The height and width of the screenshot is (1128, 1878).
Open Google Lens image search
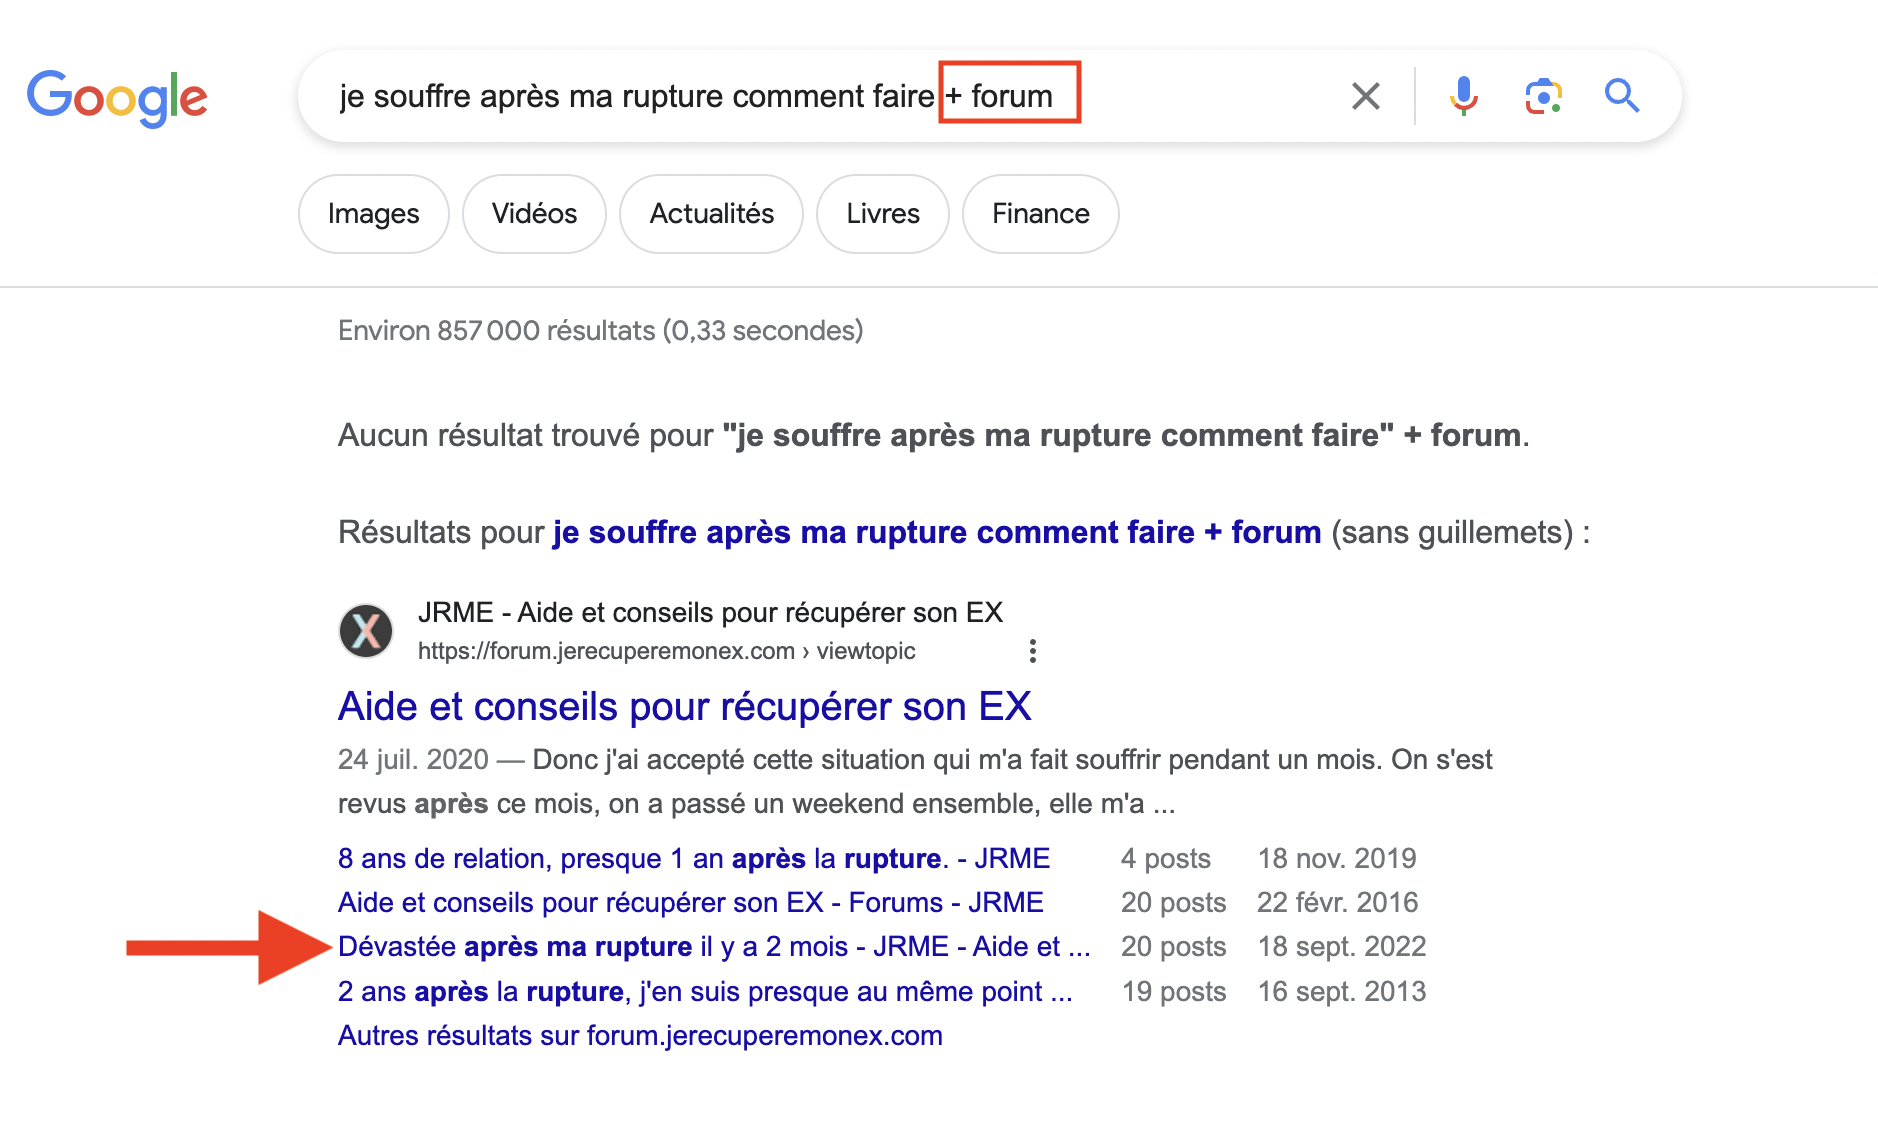click(1543, 97)
